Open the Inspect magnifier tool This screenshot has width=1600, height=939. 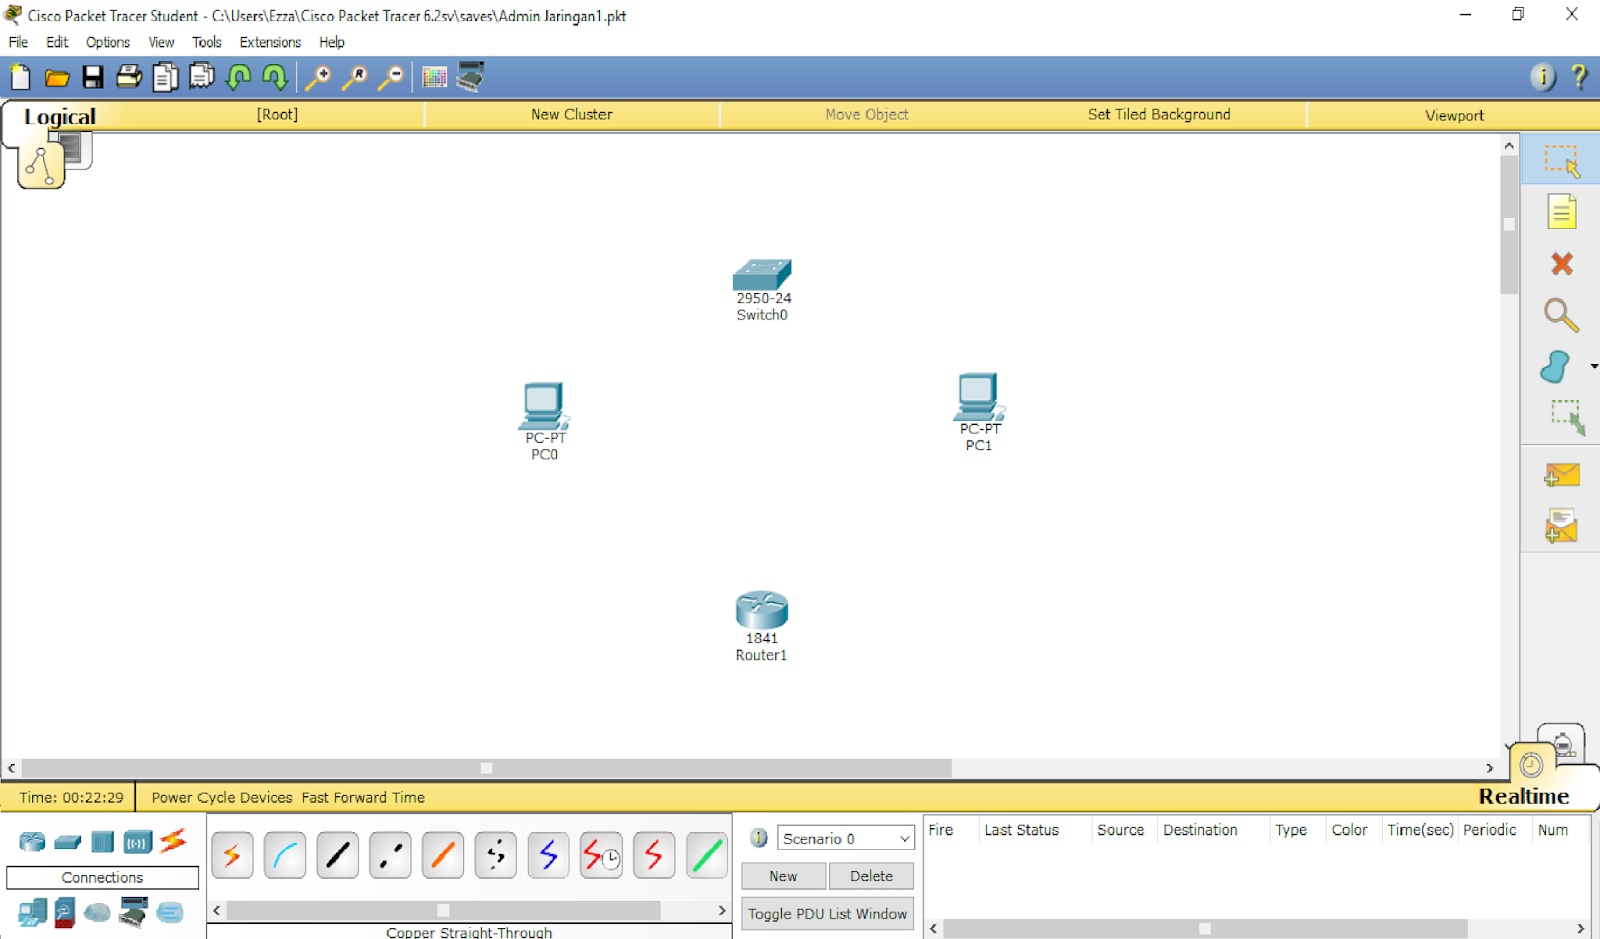(x=1560, y=314)
